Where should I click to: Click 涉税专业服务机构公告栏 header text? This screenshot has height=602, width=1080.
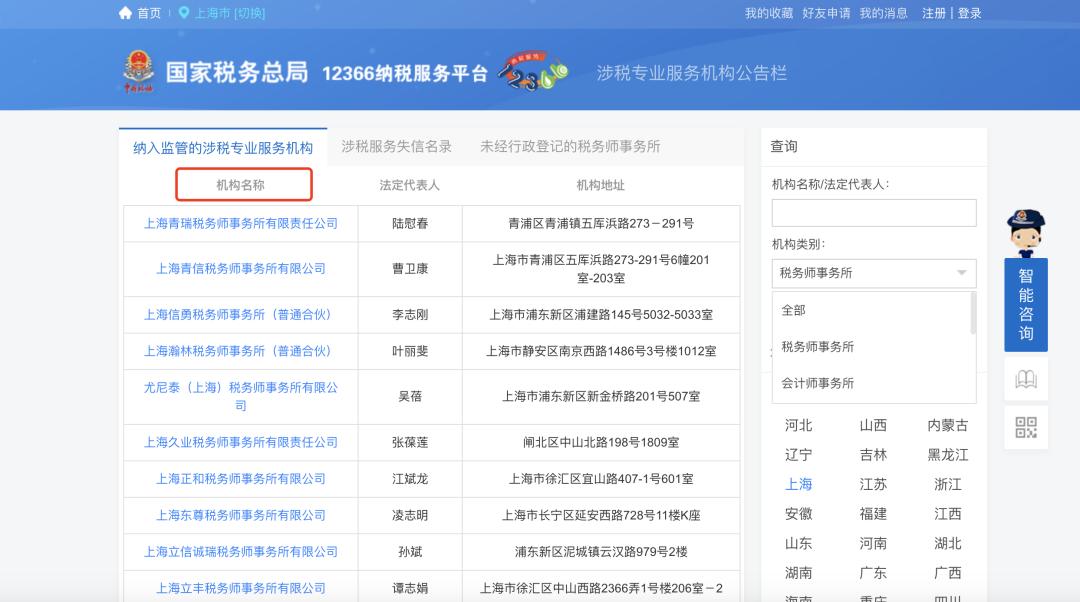pos(692,73)
